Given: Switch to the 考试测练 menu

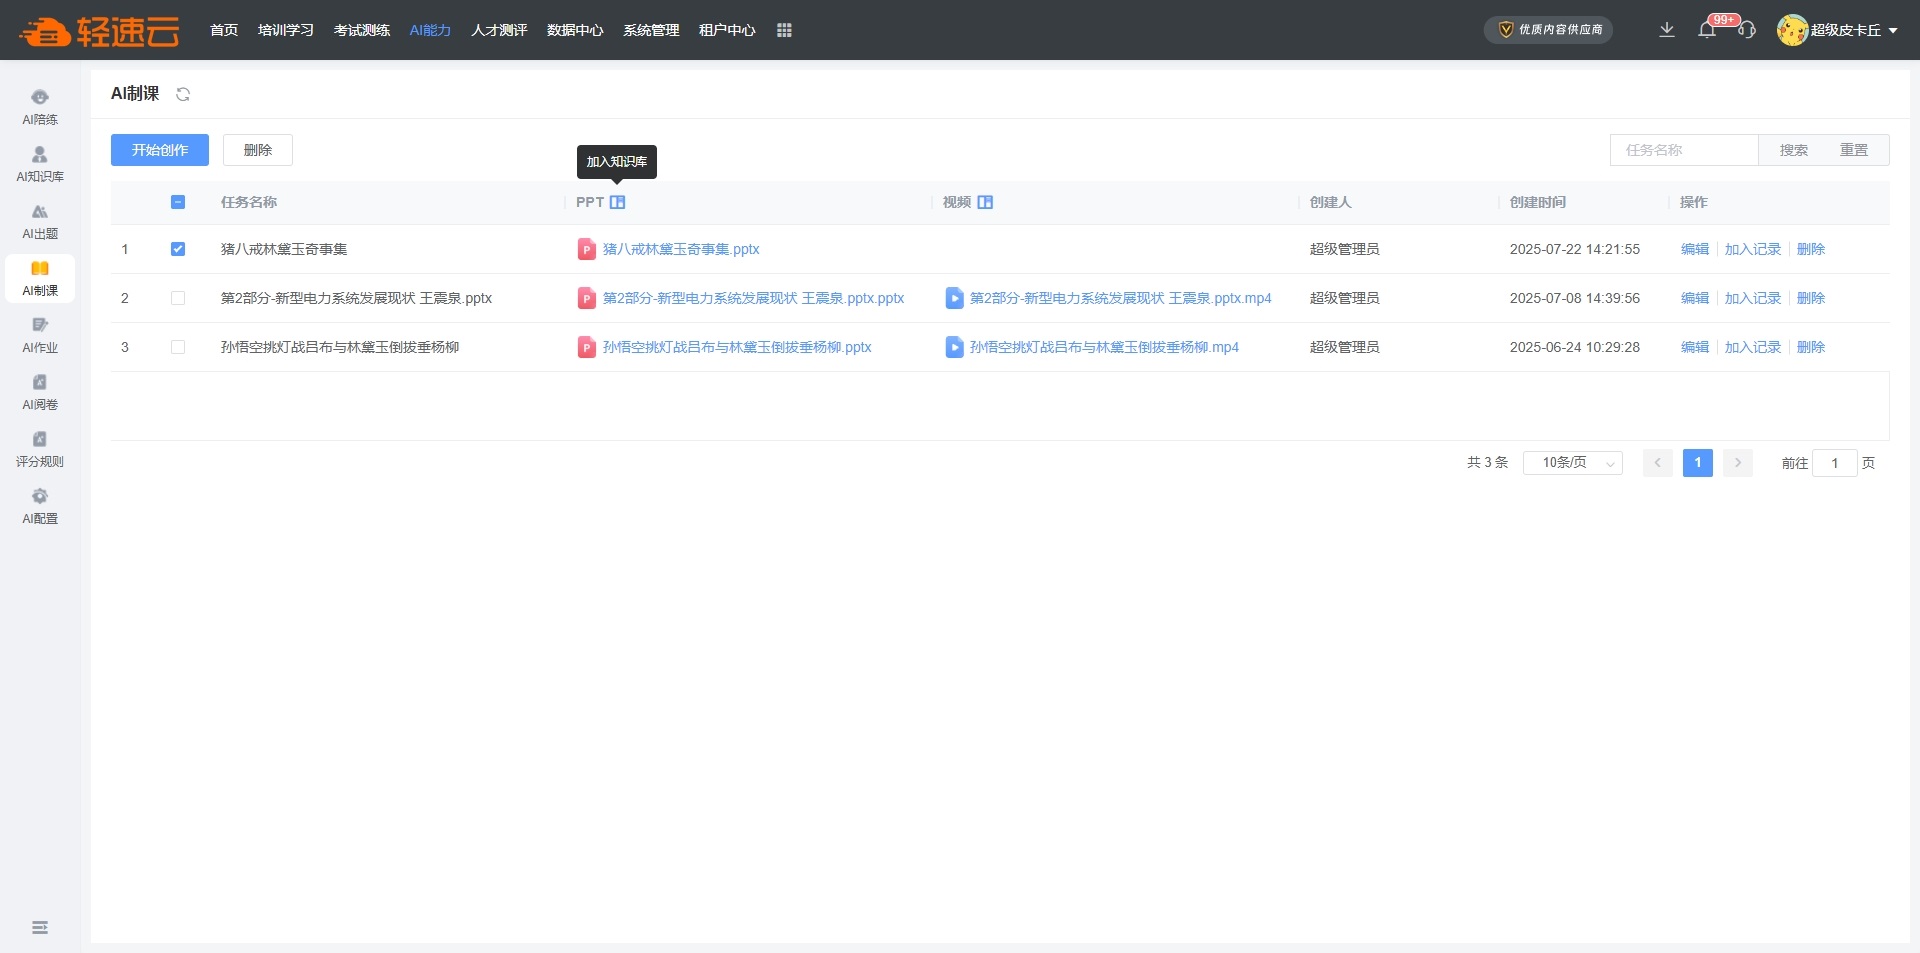Looking at the screenshot, I should click(x=362, y=30).
